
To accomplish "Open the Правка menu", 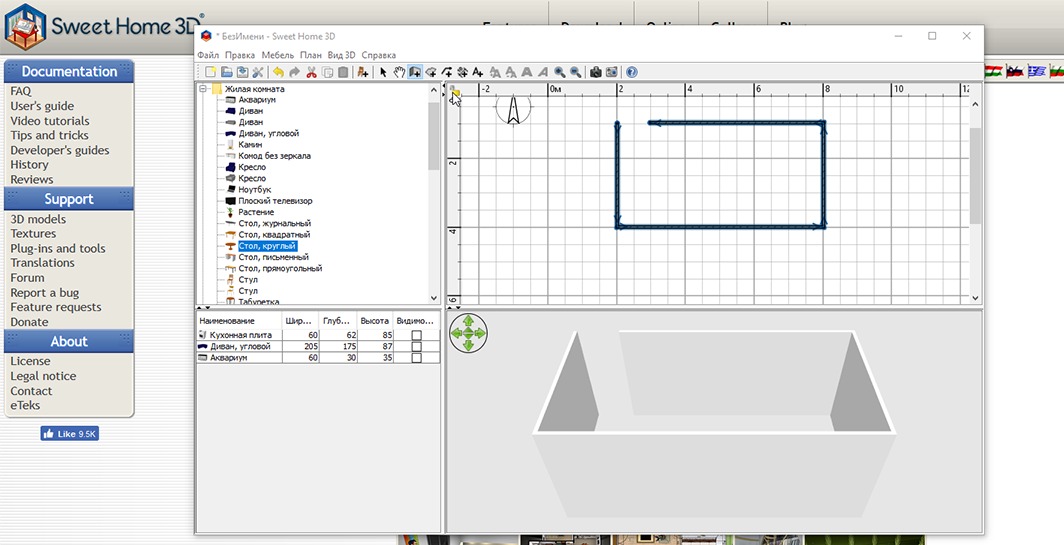I will (x=240, y=55).
